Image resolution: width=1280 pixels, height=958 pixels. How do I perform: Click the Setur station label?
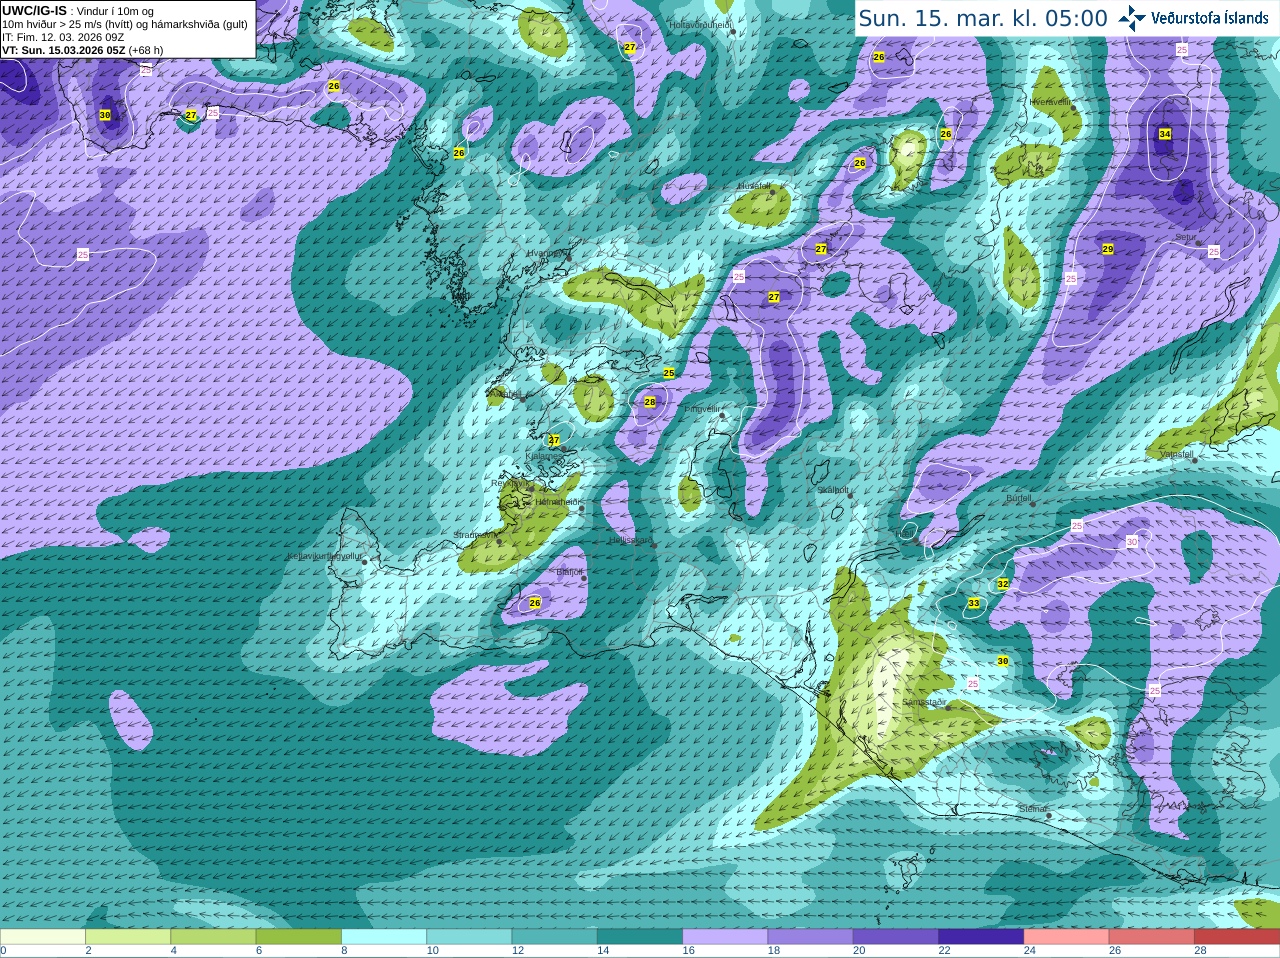click(x=1186, y=238)
